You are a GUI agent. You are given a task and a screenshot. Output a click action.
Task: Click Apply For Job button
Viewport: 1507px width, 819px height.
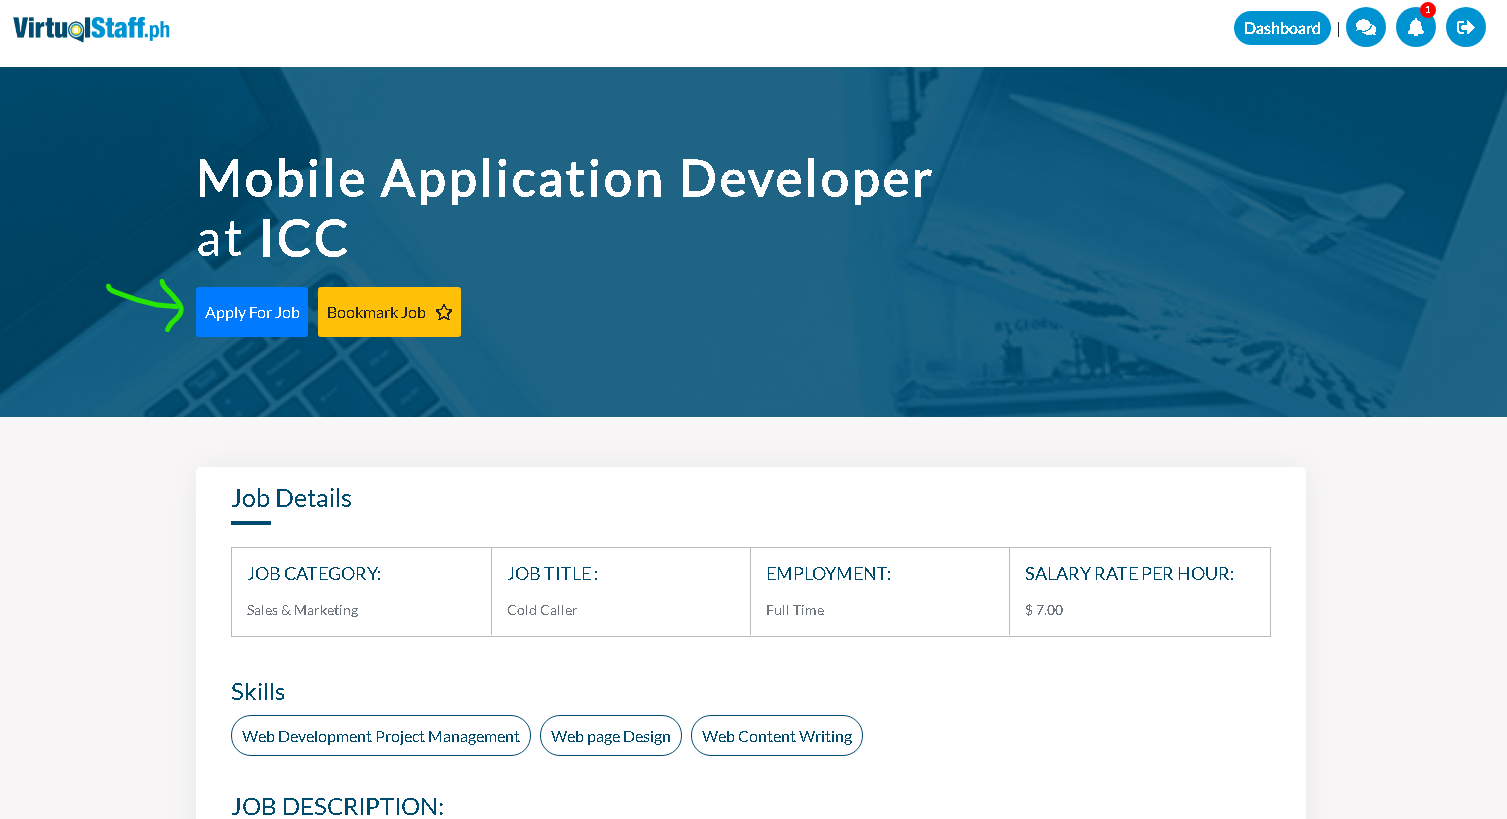pos(252,312)
